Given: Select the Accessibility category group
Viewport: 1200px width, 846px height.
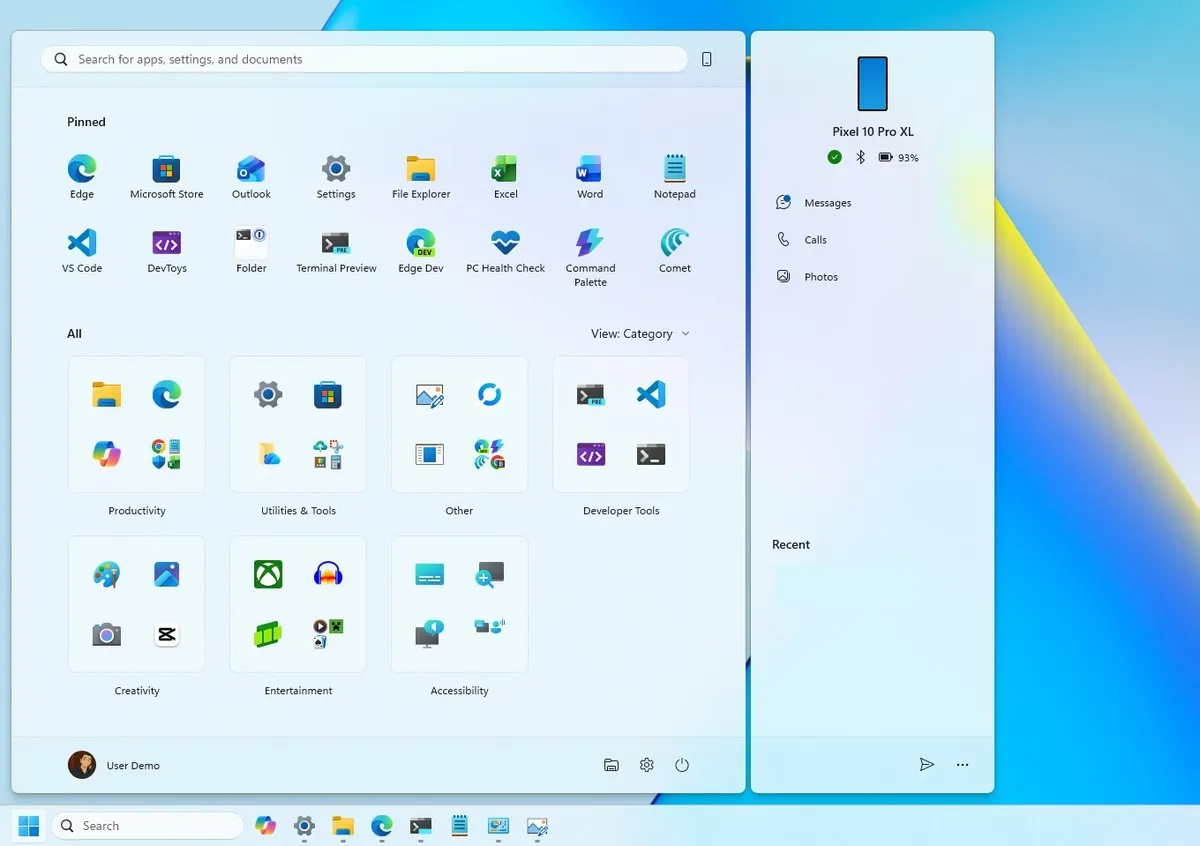Looking at the screenshot, I should tap(459, 604).
